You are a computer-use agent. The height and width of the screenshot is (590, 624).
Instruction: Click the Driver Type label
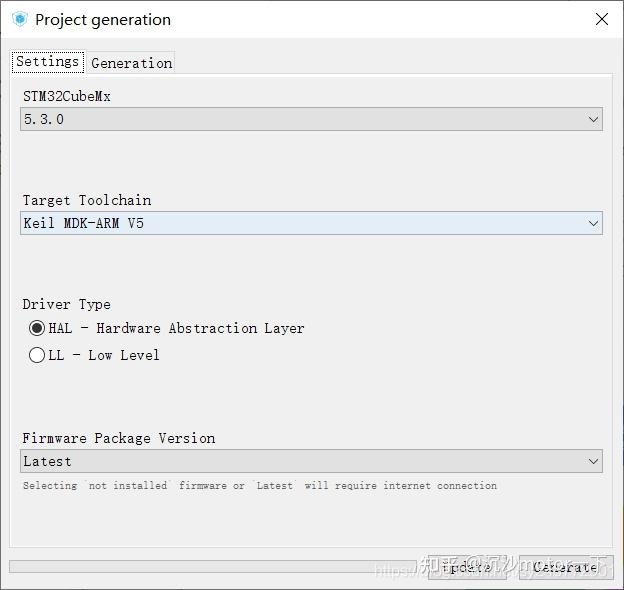67,304
